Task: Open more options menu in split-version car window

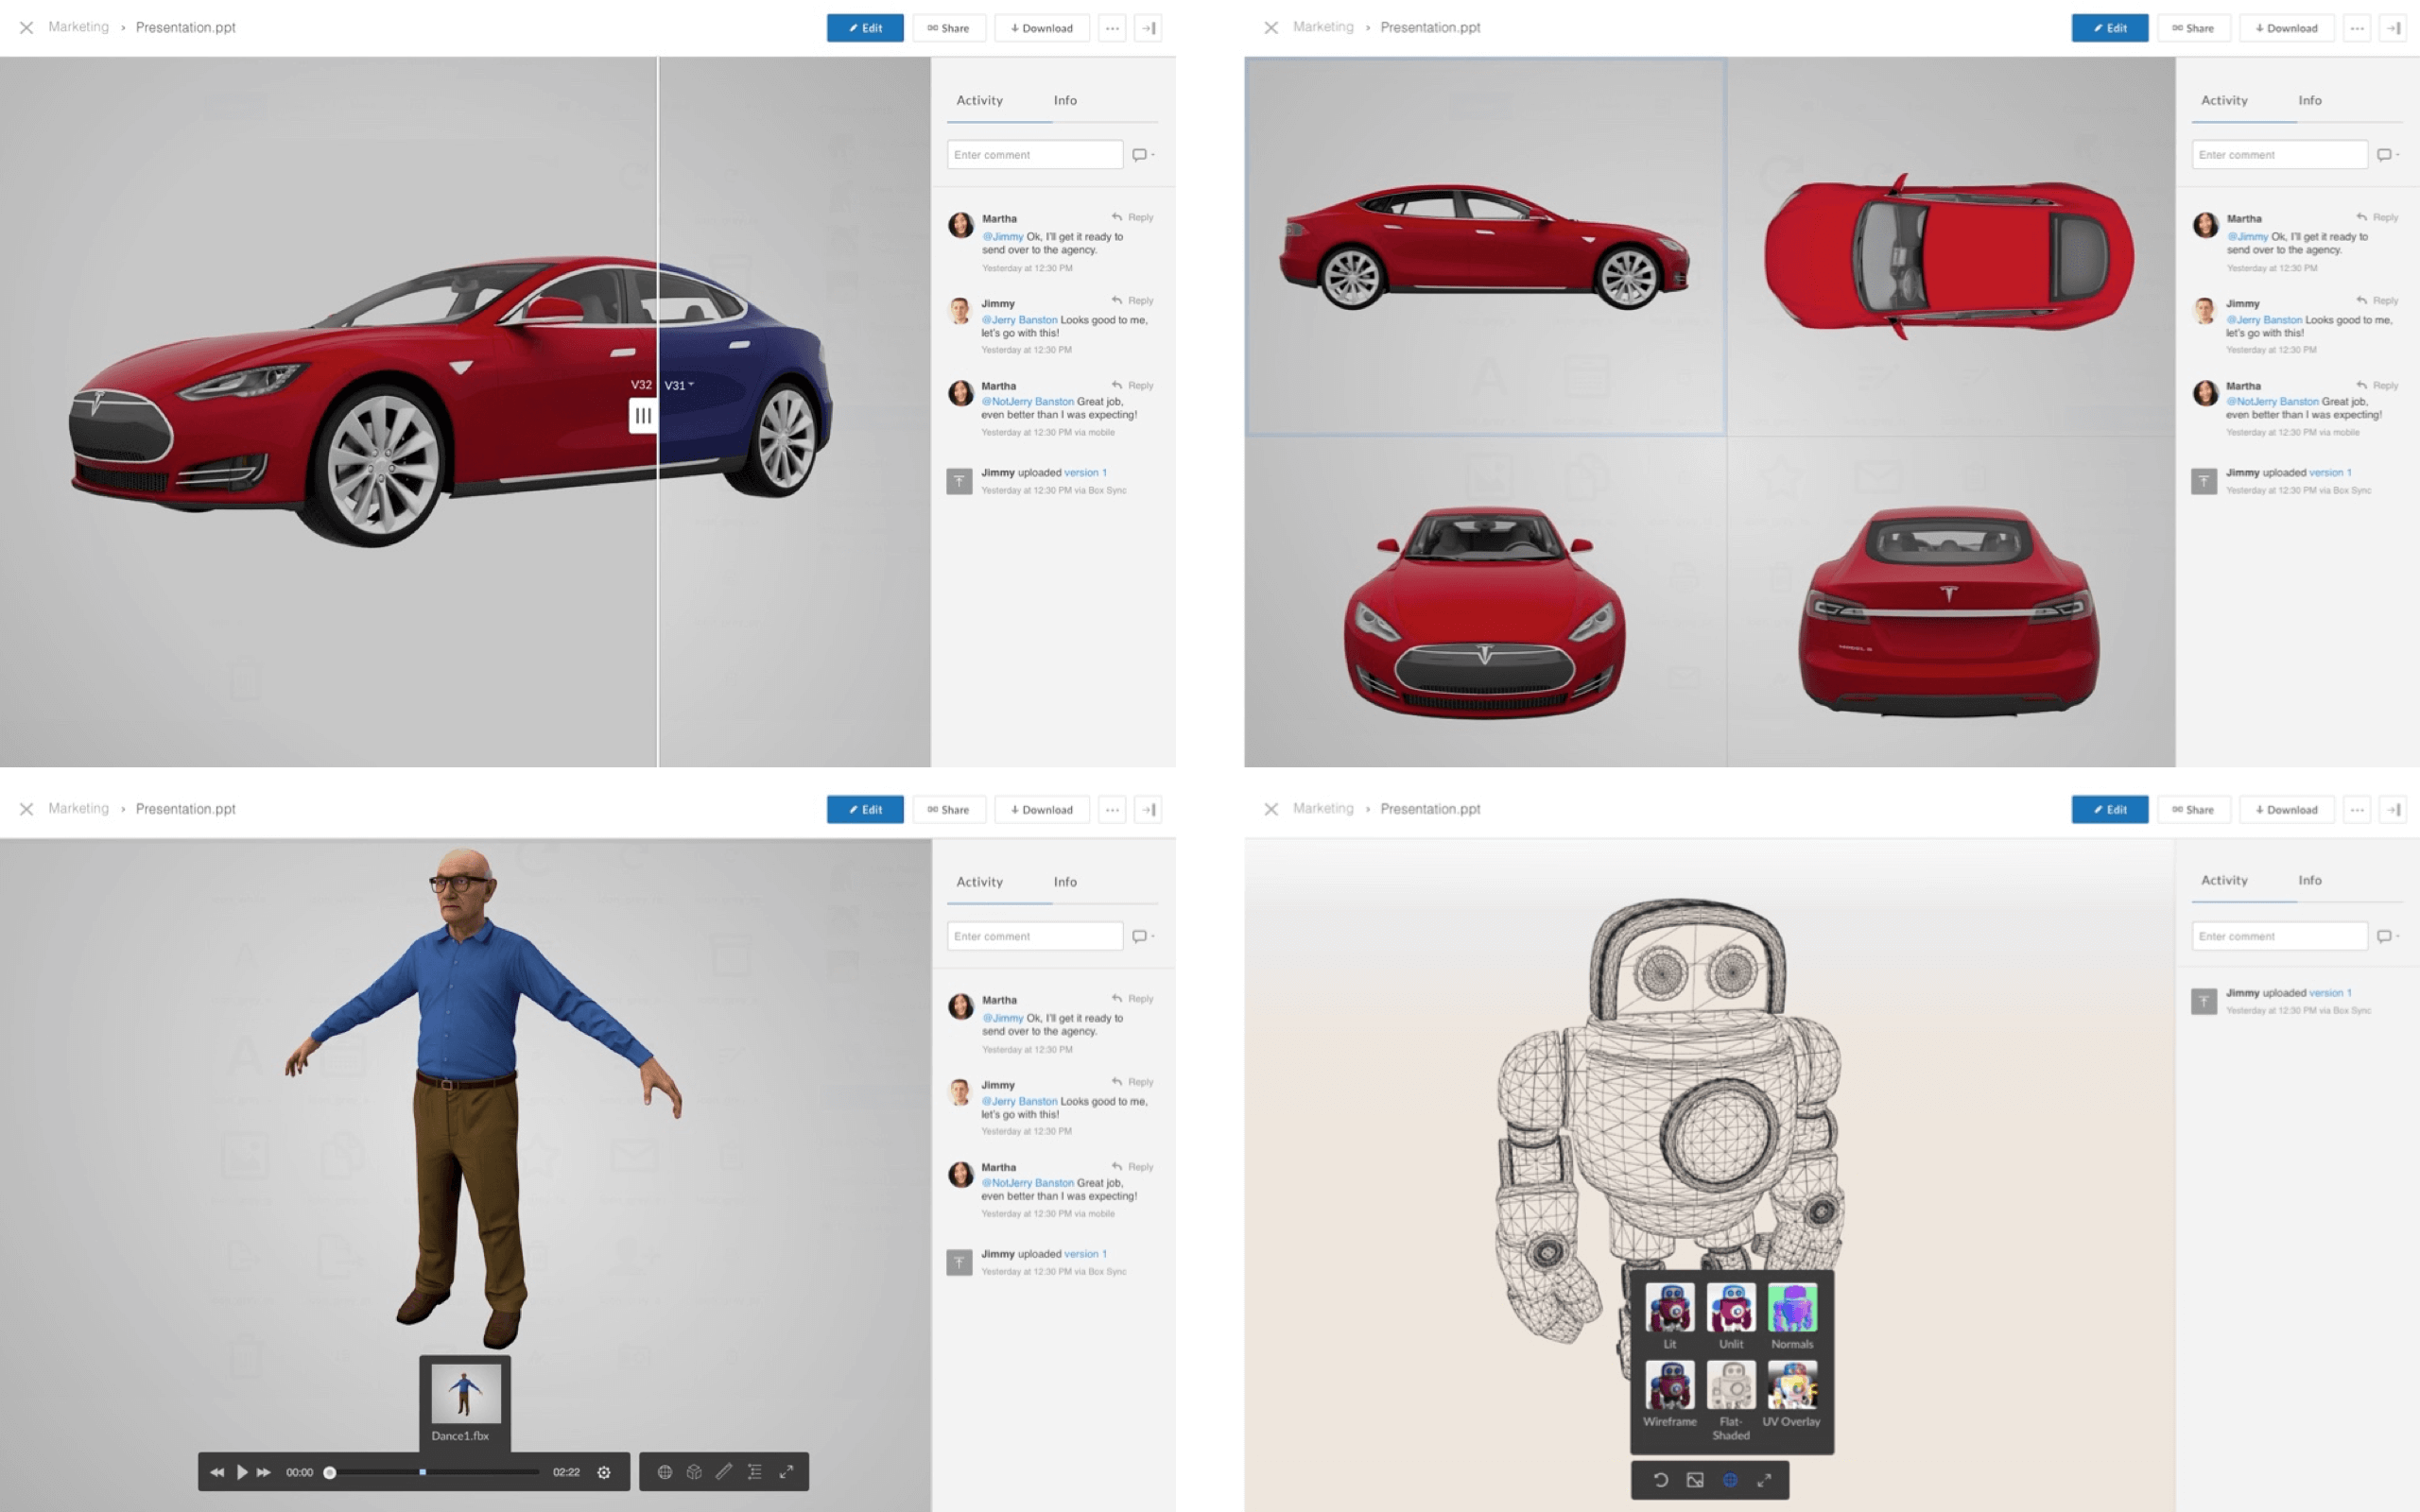Action: 1112,28
